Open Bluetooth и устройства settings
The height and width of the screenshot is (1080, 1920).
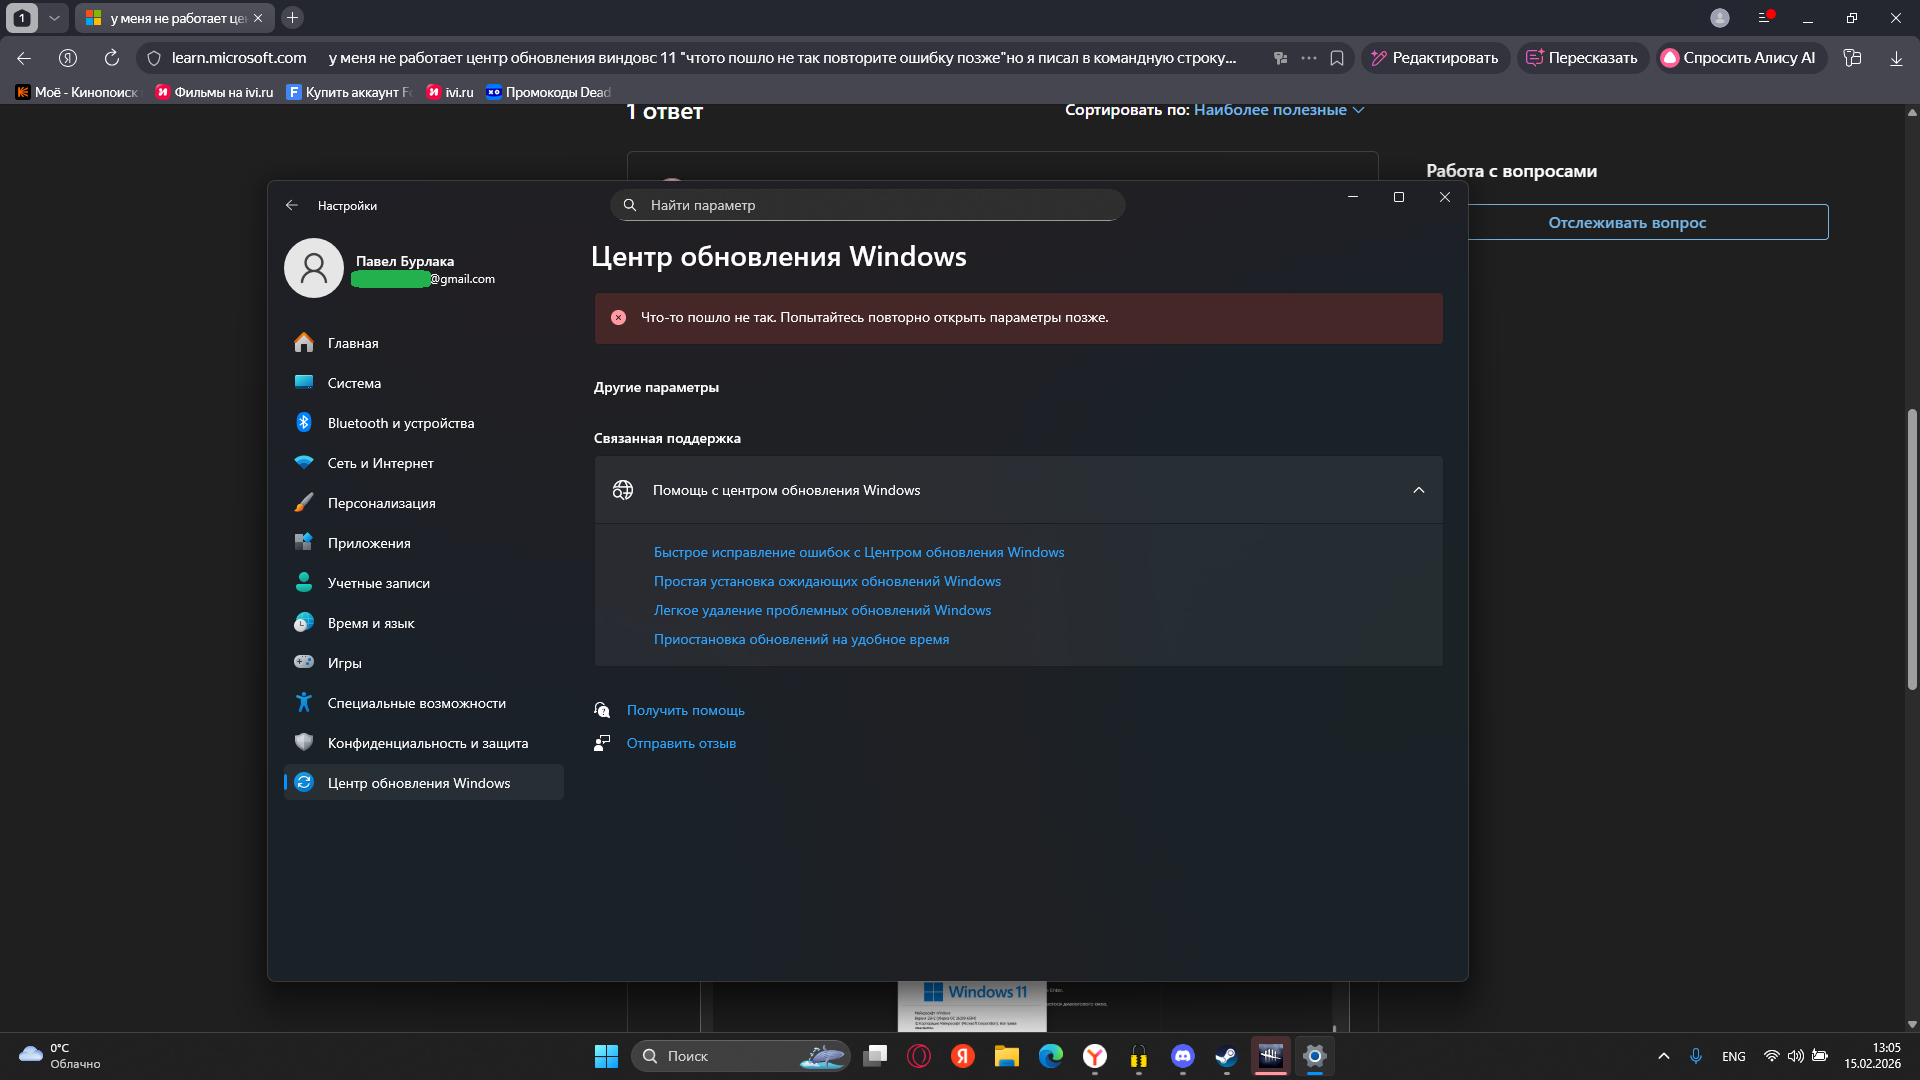[424, 423]
